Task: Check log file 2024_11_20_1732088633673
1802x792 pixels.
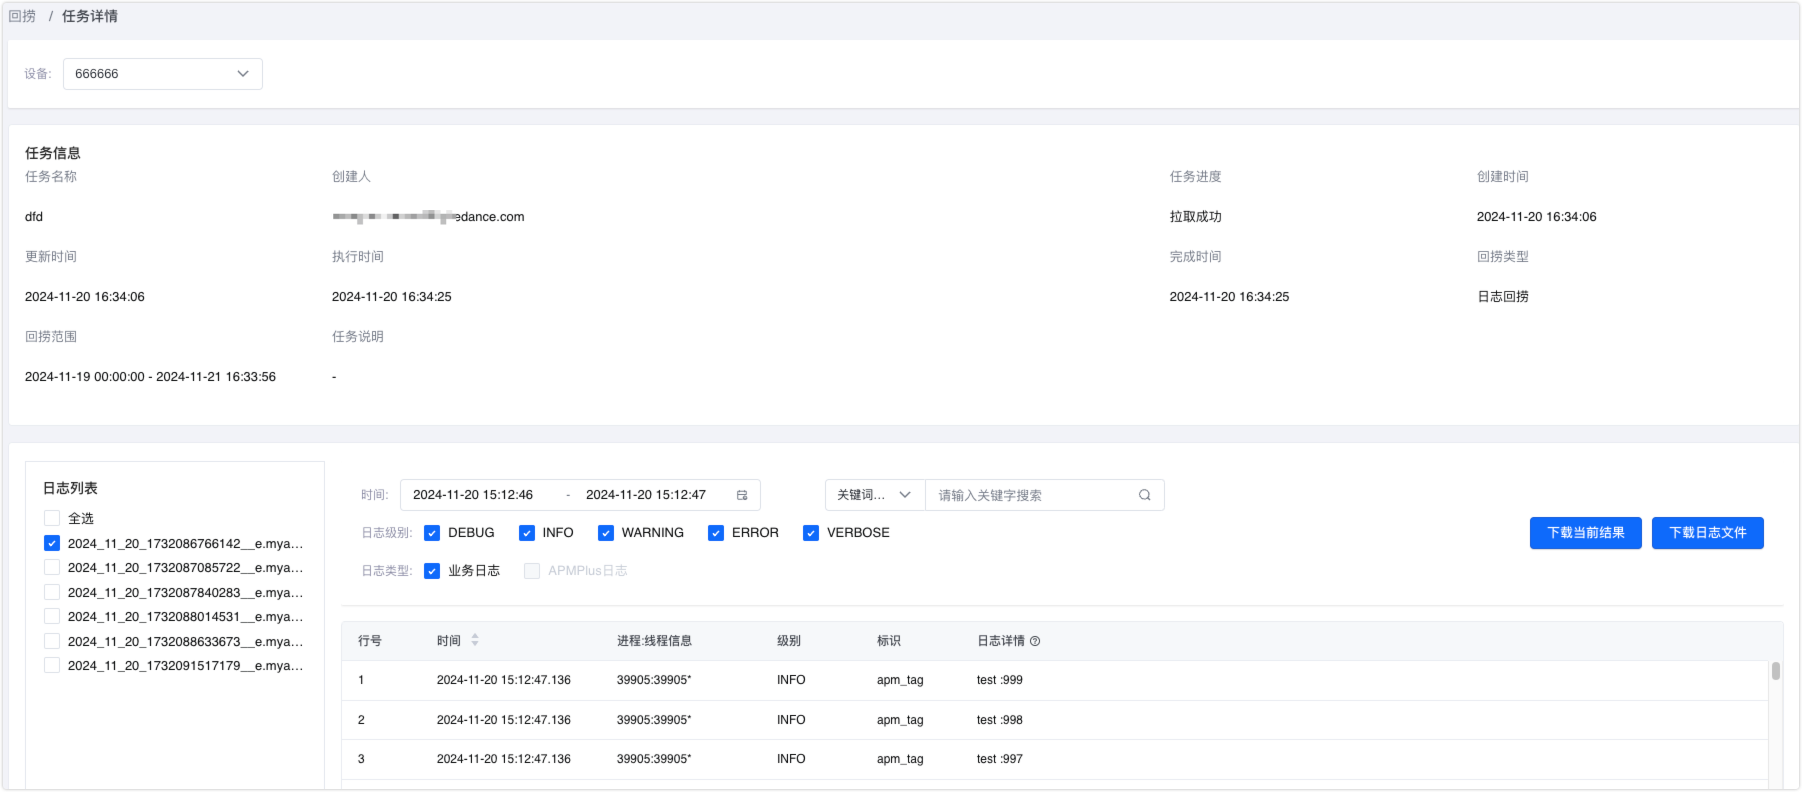Action: point(52,641)
